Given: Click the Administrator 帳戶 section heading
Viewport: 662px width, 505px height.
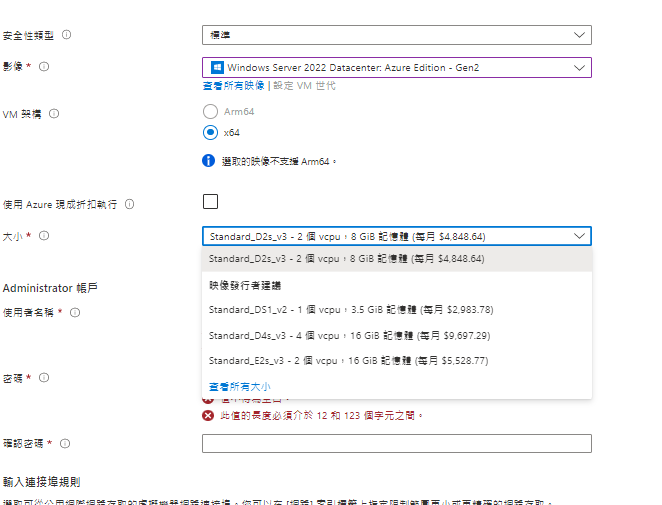Looking at the screenshot, I should coord(50,288).
